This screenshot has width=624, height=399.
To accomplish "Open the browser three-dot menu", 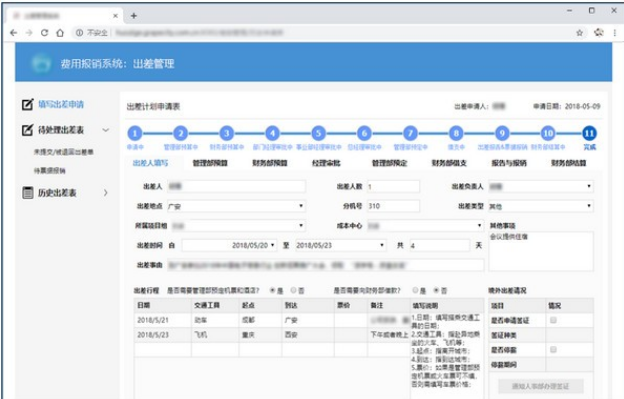I will pos(614,33).
